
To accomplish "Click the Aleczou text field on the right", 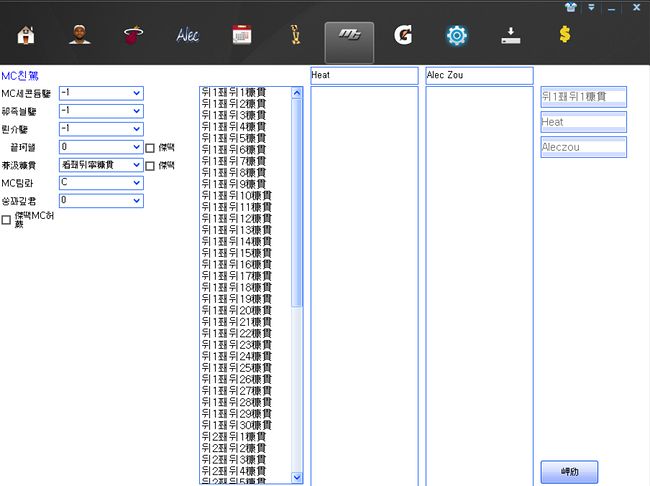I will [x=583, y=147].
